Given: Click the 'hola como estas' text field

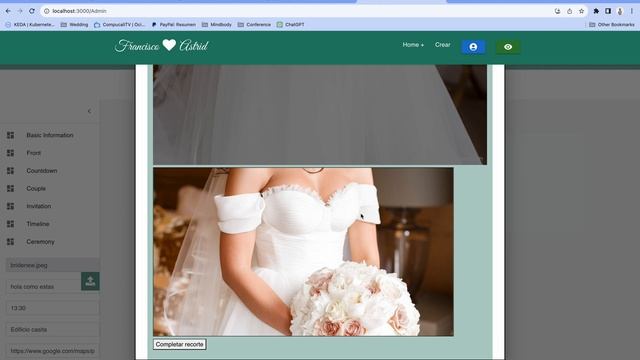Looking at the screenshot, I should (x=43, y=287).
